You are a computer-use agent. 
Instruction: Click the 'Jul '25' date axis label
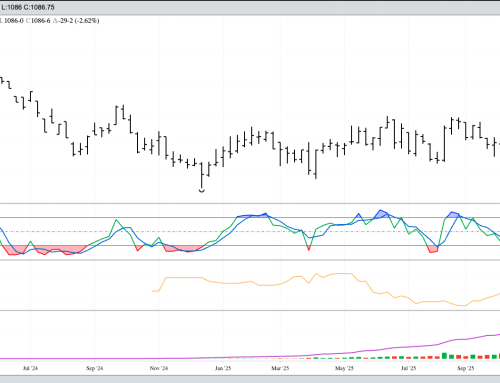(409, 368)
